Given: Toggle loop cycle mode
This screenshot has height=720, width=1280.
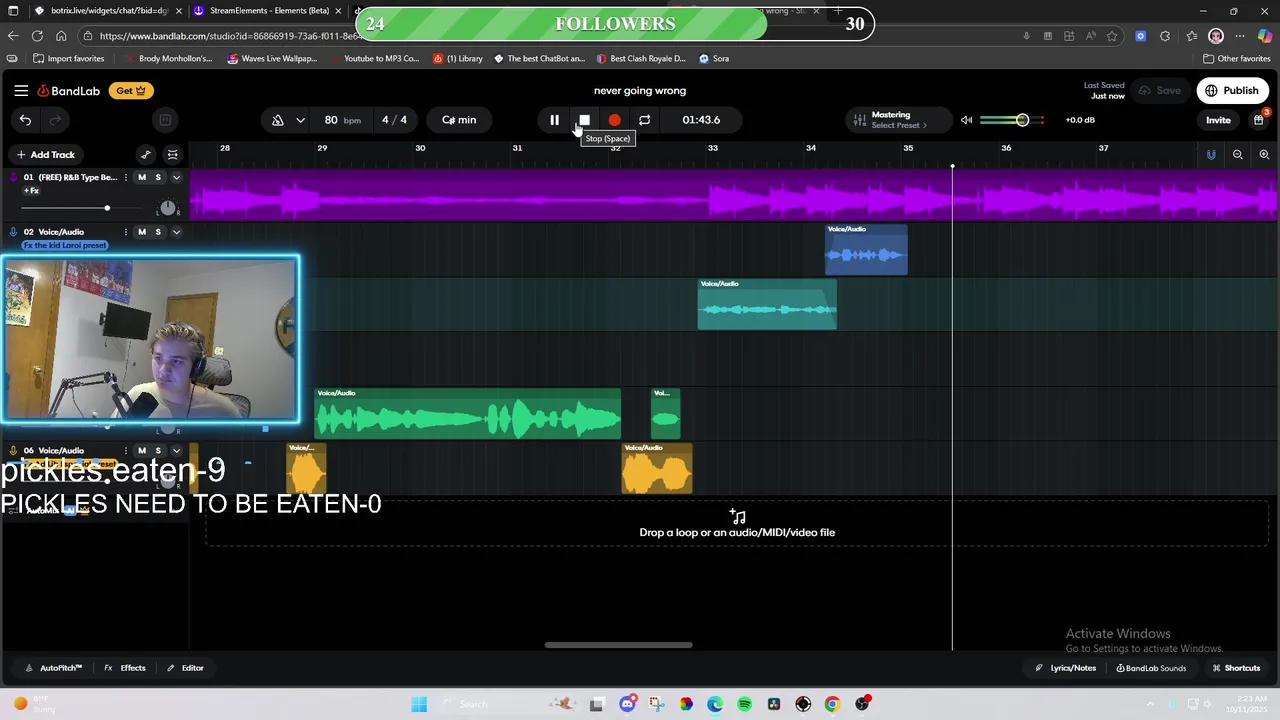Looking at the screenshot, I should coord(644,120).
